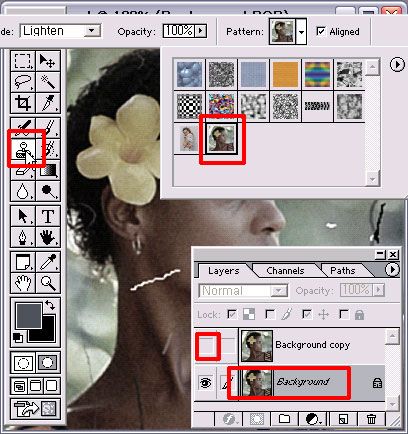Show the Background copy layer visibility
The width and height of the screenshot is (408, 434).
coord(207,346)
